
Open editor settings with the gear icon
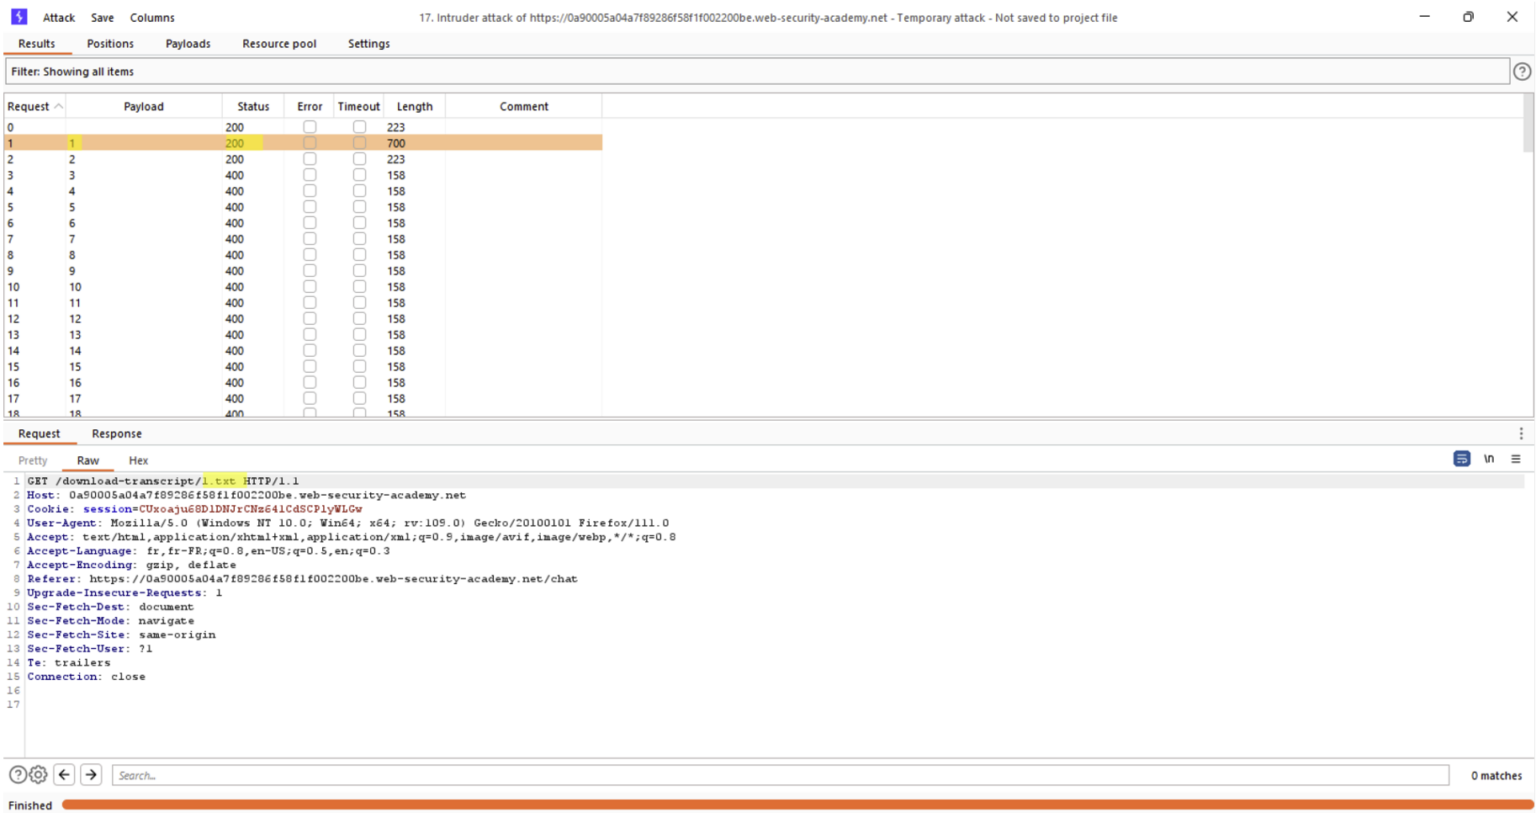37,774
